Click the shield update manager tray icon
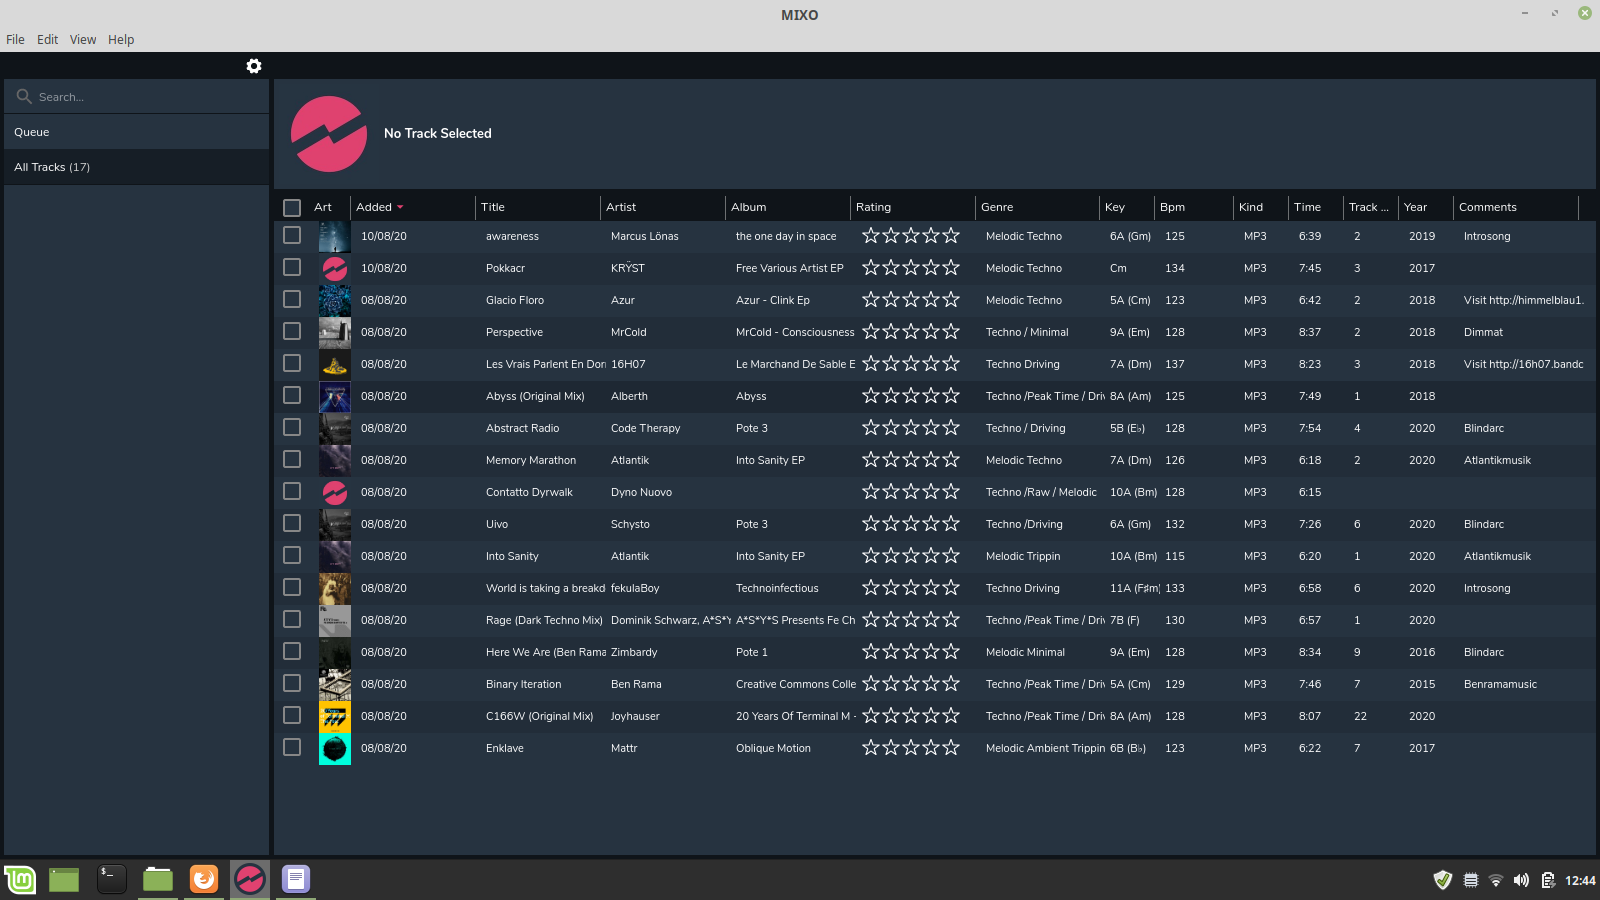Viewport: 1600px width, 900px height. click(x=1442, y=880)
